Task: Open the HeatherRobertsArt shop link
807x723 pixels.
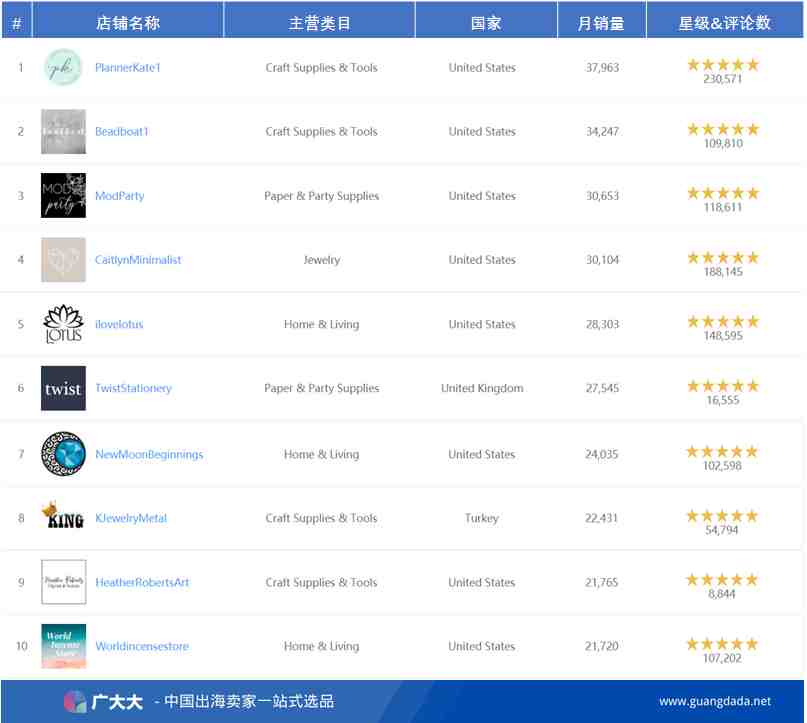Action: (142, 583)
